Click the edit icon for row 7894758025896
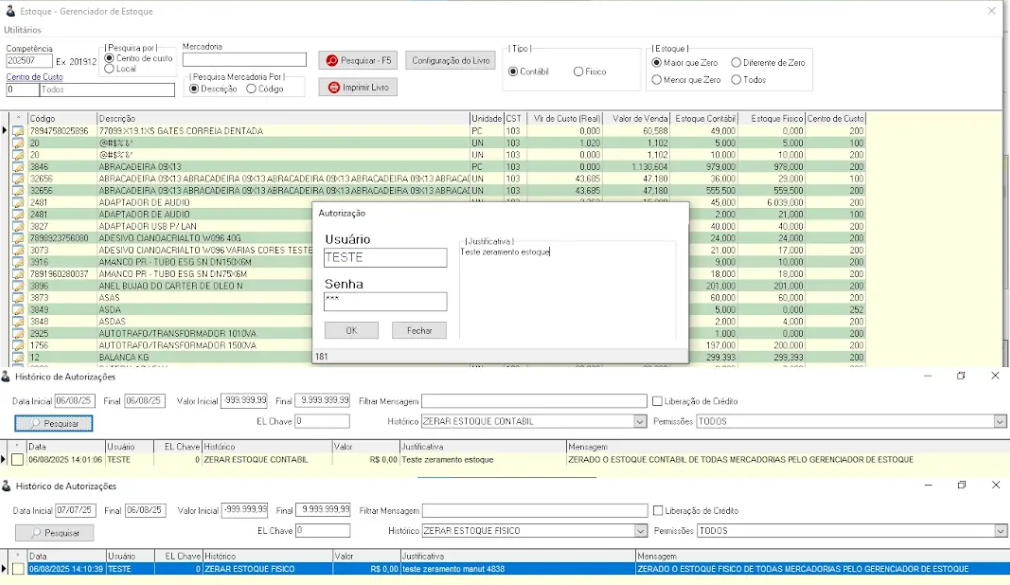Image resolution: width=1010 pixels, height=585 pixels. coord(18,131)
